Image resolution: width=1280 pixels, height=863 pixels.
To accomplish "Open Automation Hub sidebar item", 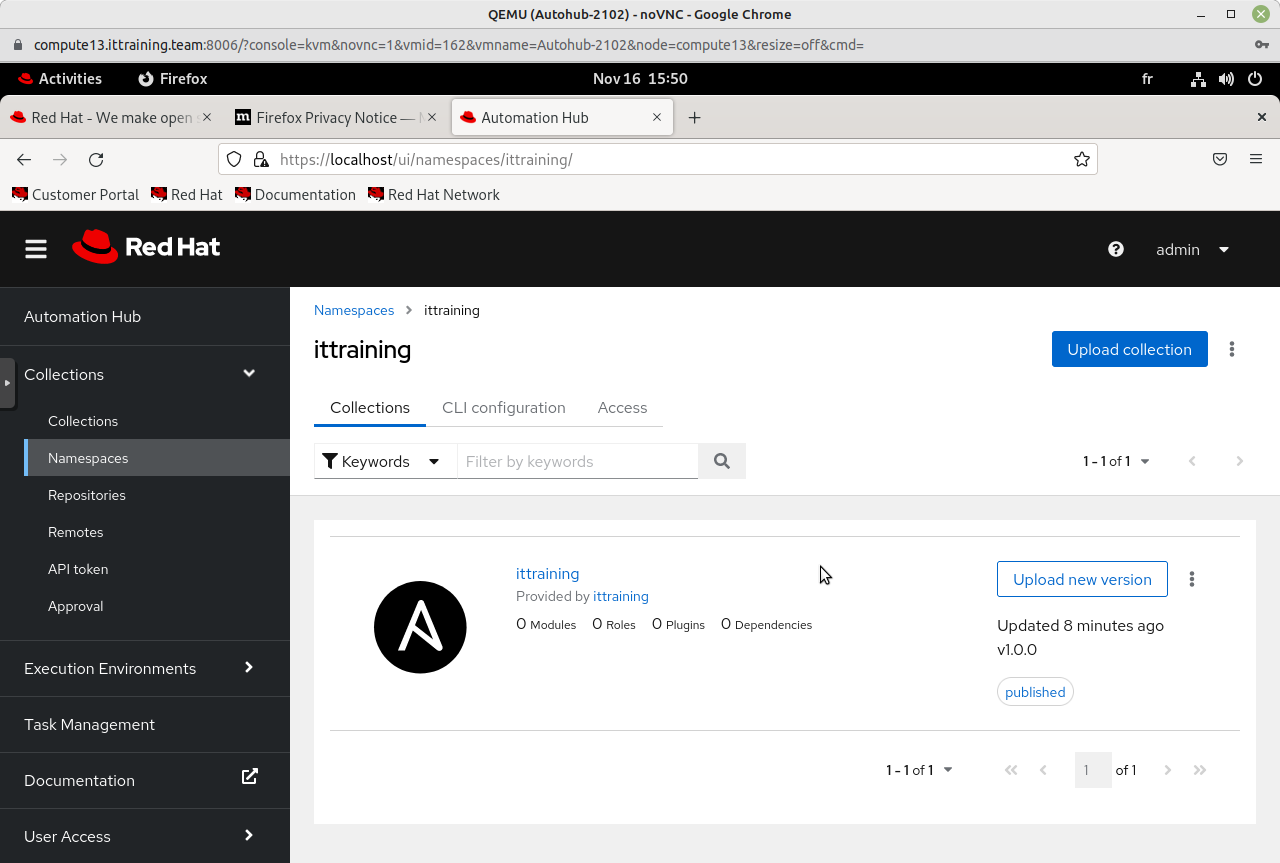I will [x=145, y=316].
